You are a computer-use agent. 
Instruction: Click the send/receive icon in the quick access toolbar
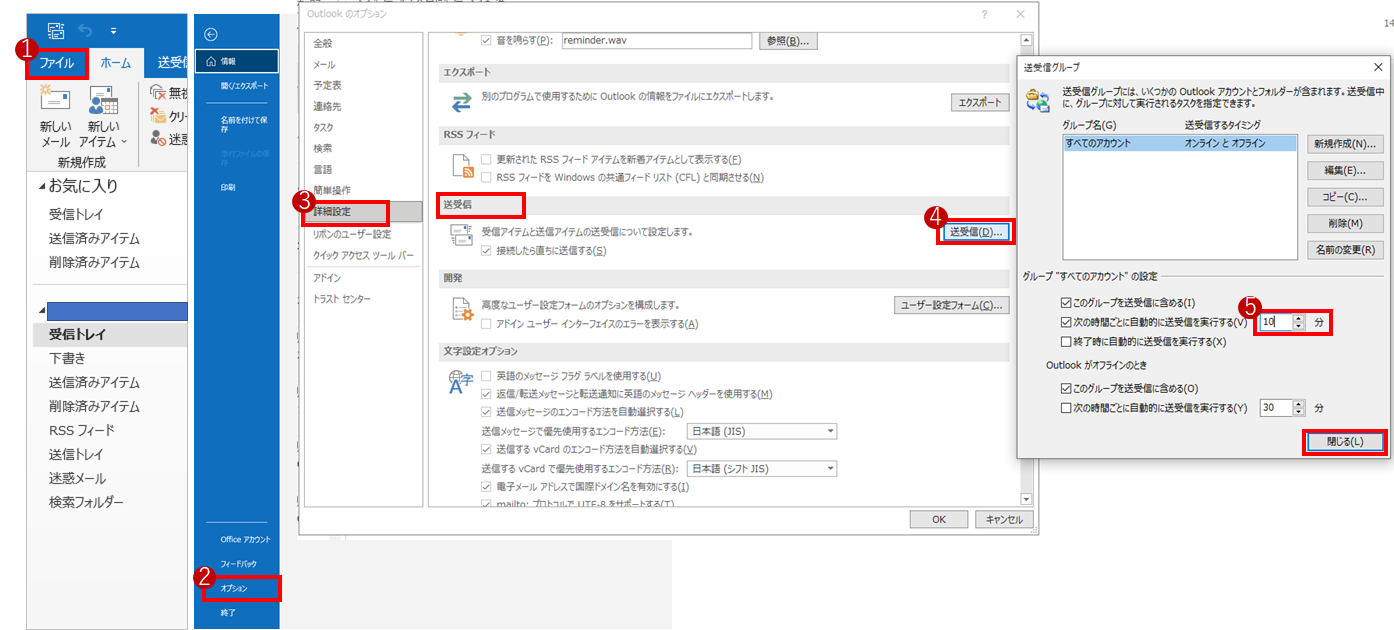[56, 31]
